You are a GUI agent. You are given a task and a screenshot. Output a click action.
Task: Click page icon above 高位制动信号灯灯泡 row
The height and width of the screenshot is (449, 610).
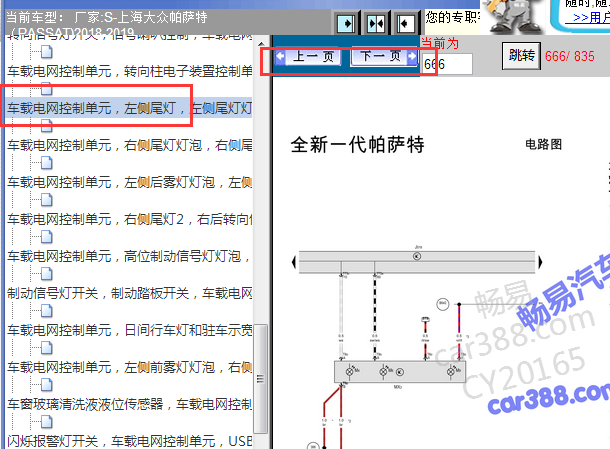pos(47,237)
